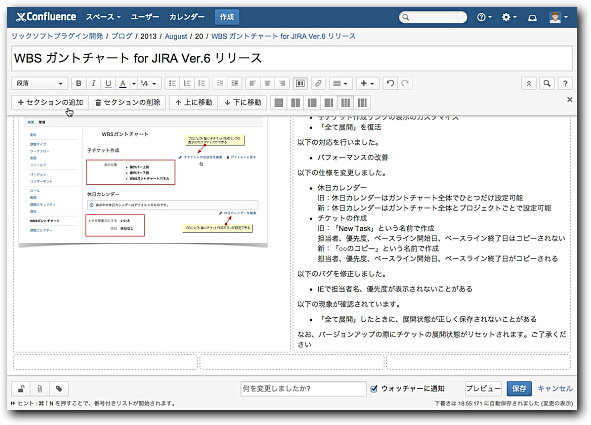The width and height of the screenshot is (591, 425).
Task: Open the August breadcrumb link
Action: 176,36
